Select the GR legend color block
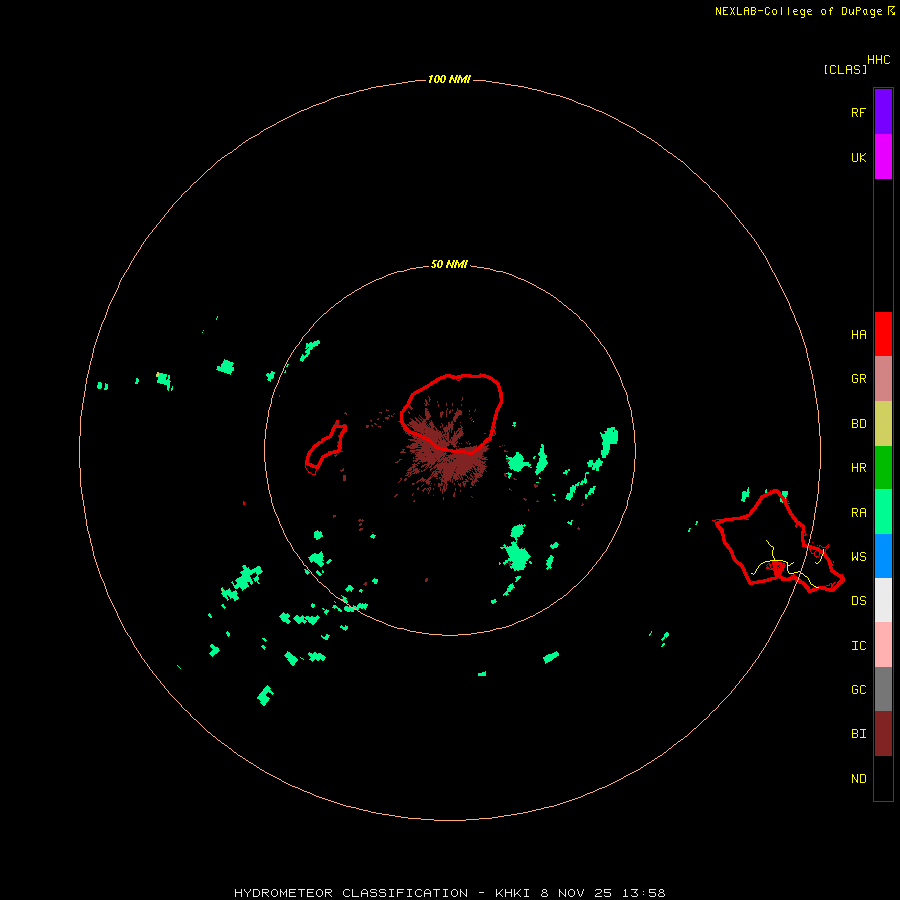The width and height of the screenshot is (900, 900). [x=883, y=379]
